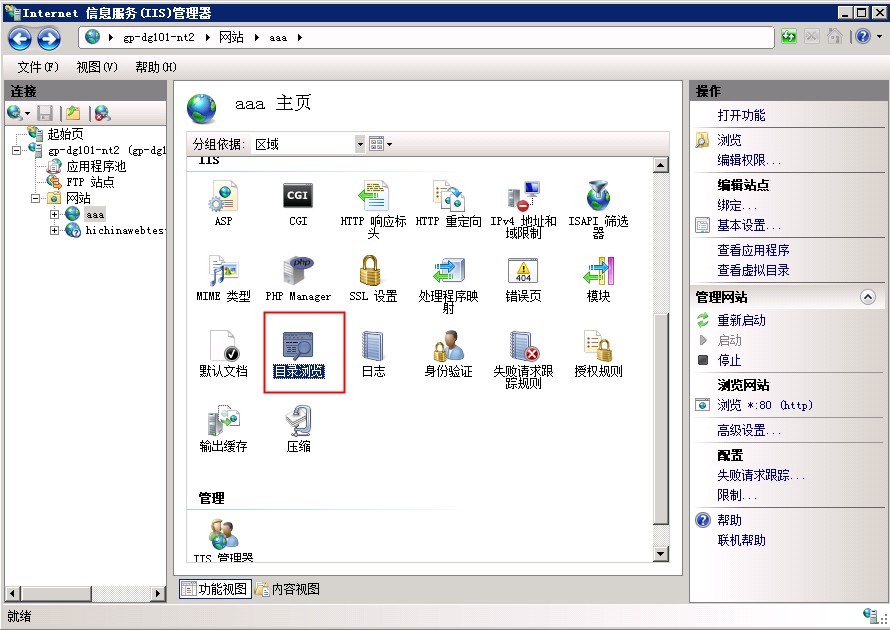Click the features pane vertical scrollbar down arrow
The height and width of the screenshot is (630, 890).
click(660, 554)
